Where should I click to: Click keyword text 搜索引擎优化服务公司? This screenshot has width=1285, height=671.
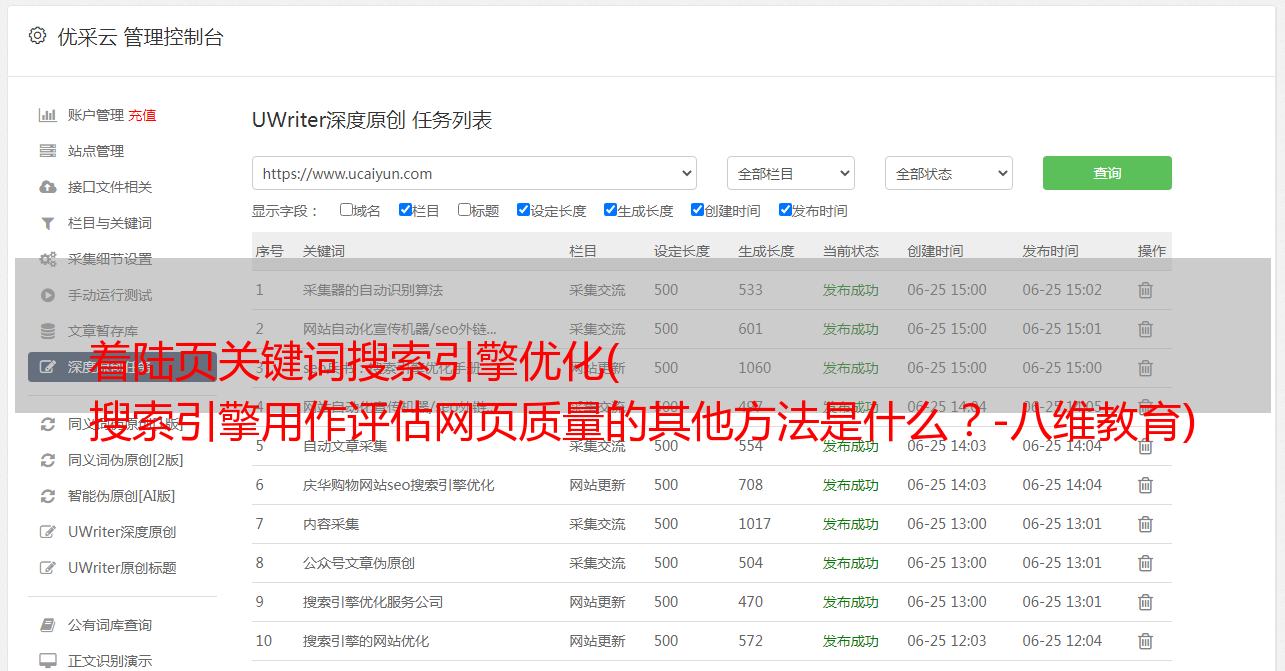pos(373,602)
